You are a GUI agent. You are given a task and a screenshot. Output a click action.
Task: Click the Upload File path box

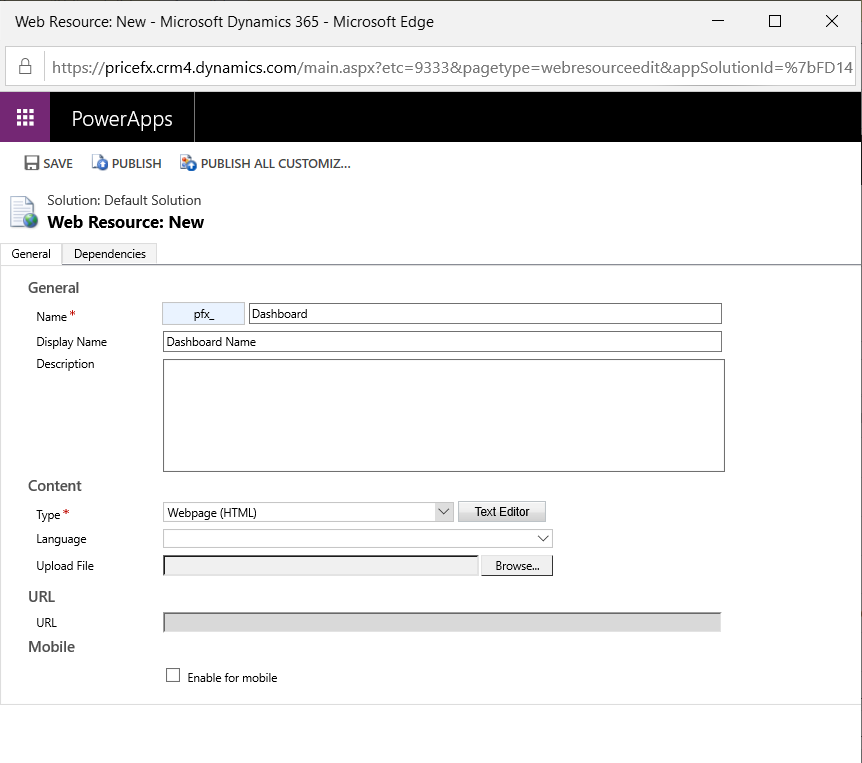coord(321,566)
